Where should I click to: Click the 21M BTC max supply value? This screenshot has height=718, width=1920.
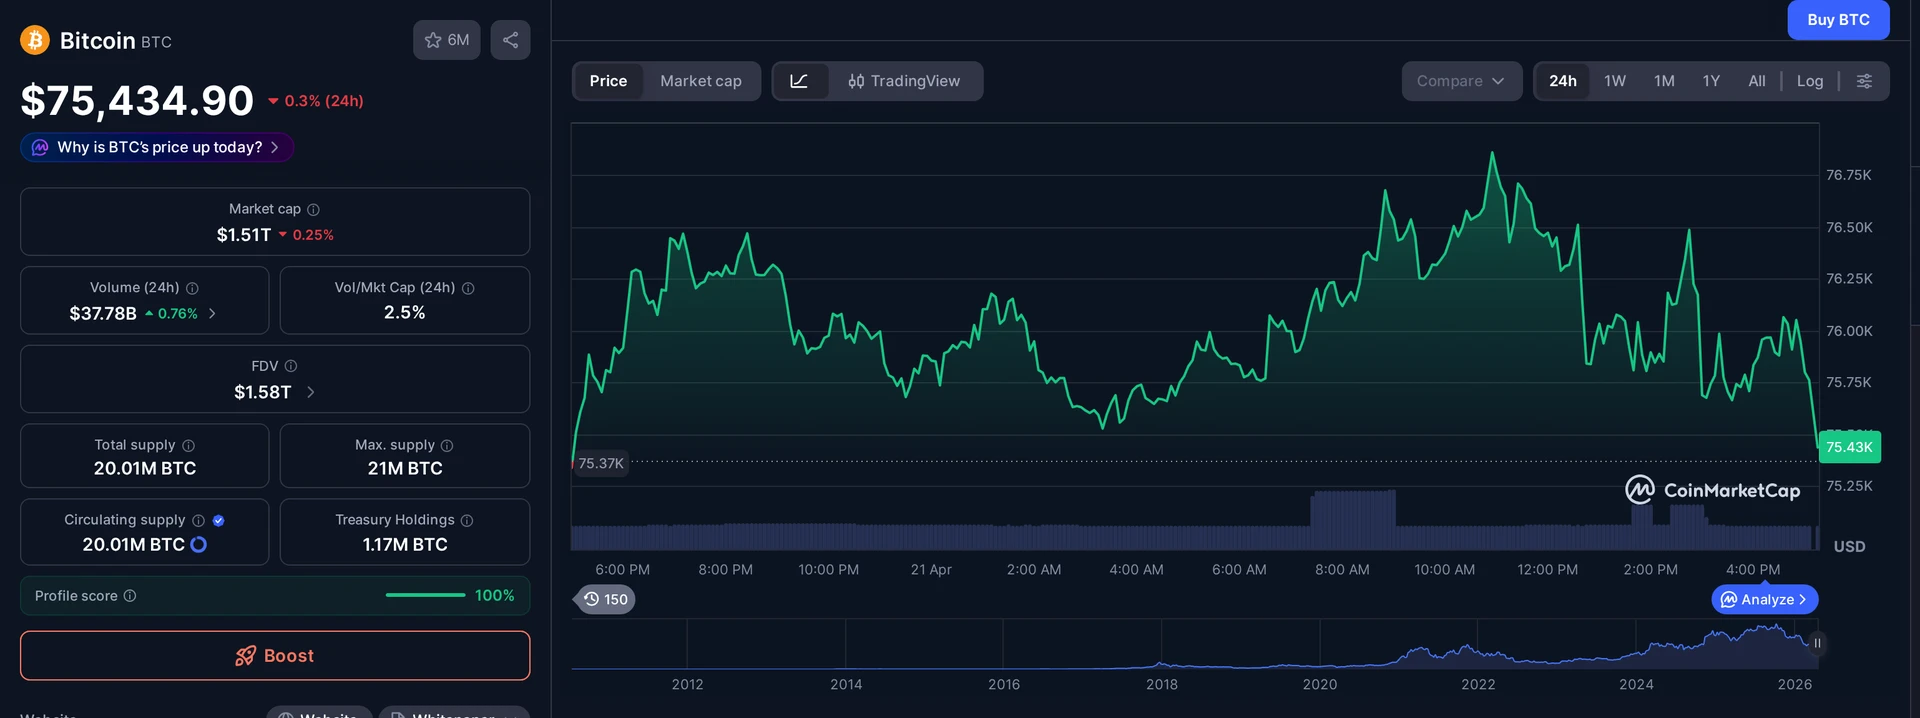pyautogui.click(x=405, y=468)
